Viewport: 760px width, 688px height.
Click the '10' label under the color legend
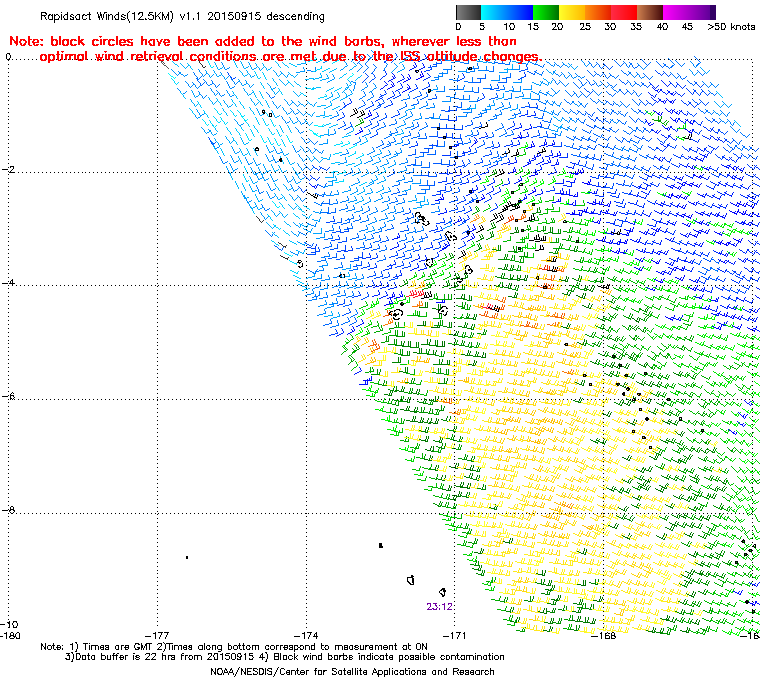tap(509, 27)
